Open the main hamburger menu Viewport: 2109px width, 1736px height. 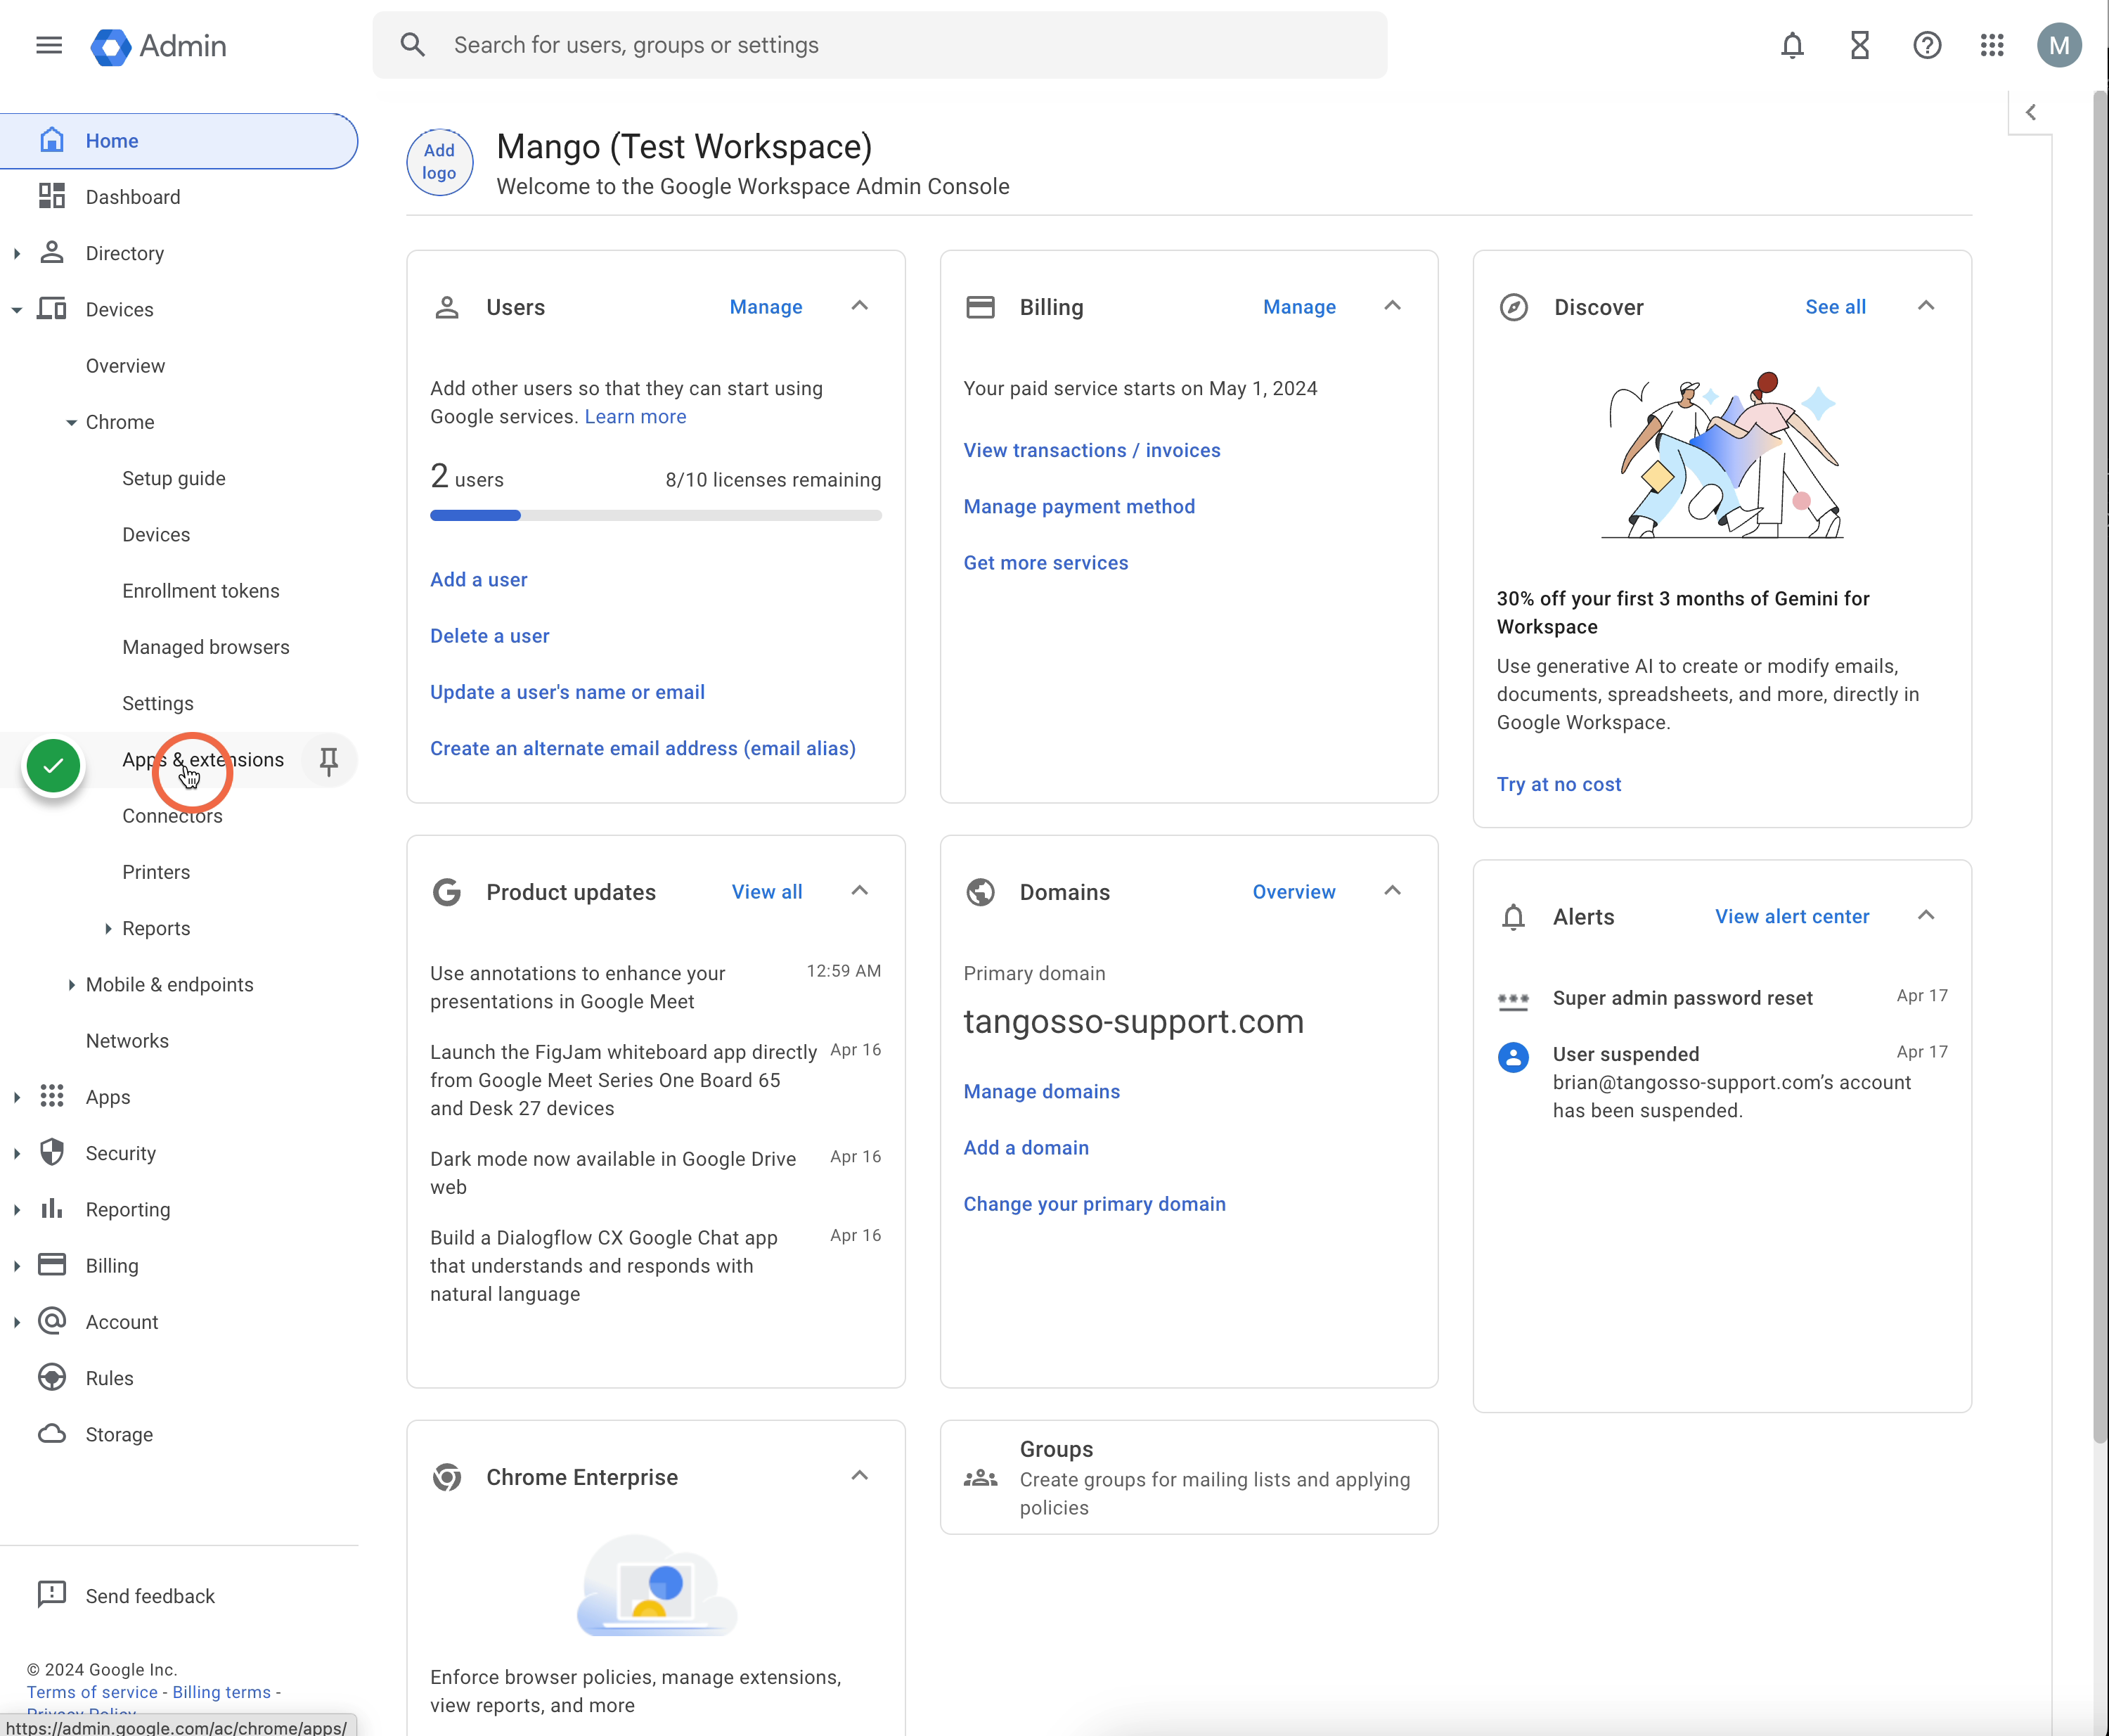(49, 45)
